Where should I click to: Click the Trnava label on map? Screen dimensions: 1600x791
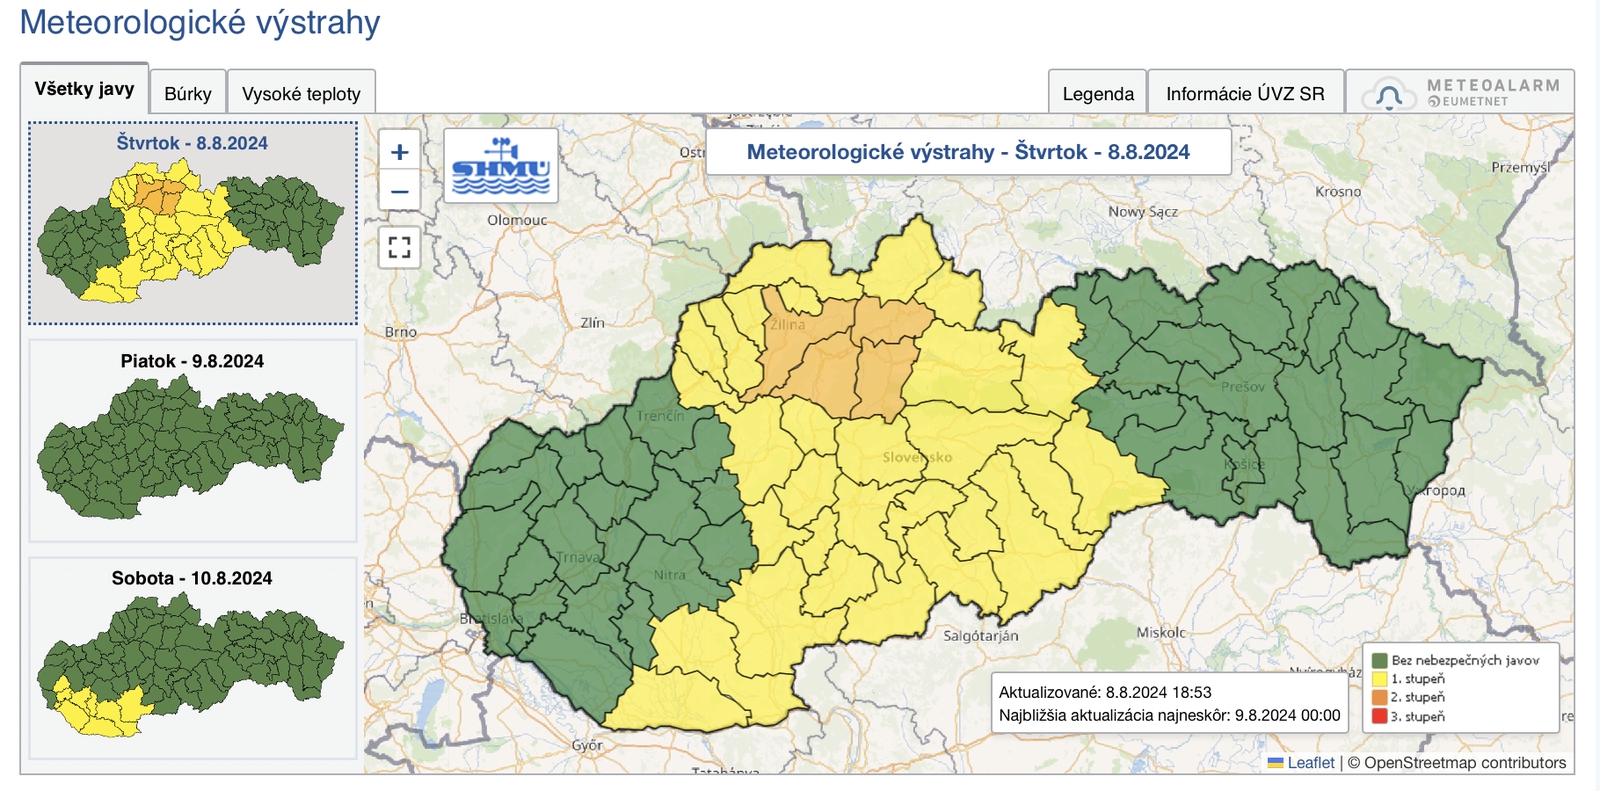click(x=579, y=557)
